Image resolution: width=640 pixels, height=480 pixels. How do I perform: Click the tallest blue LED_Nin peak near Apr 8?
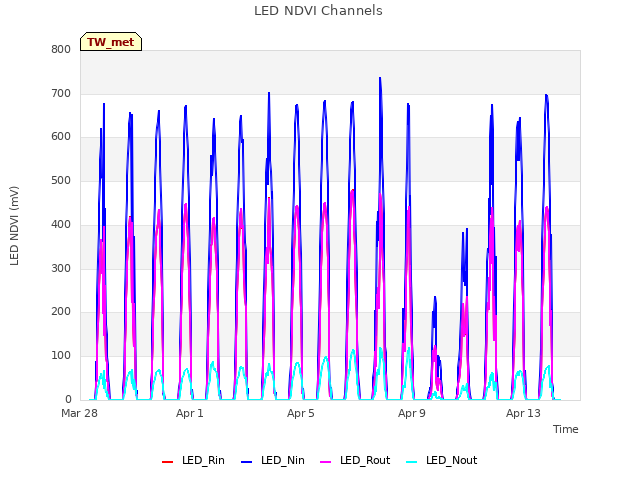coord(380,78)
